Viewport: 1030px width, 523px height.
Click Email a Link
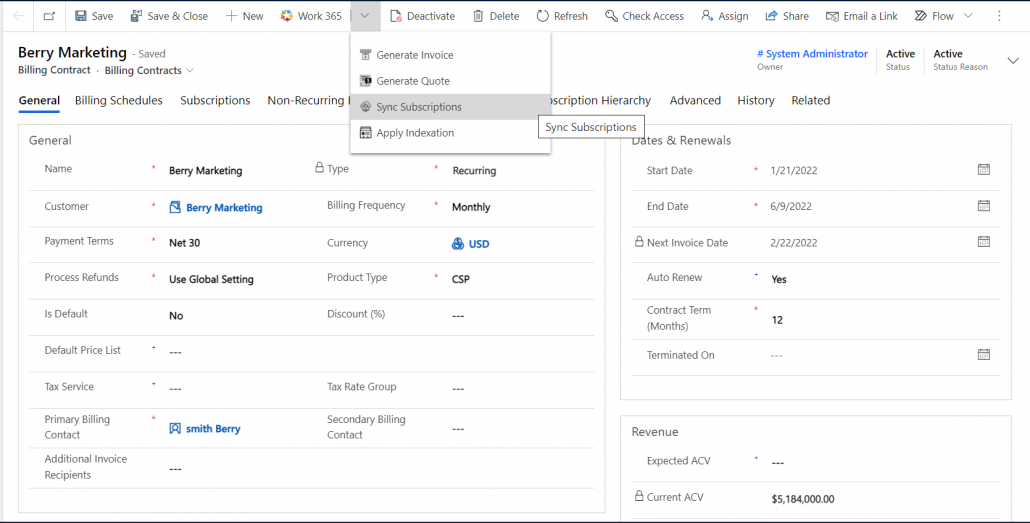pos(862,16)
